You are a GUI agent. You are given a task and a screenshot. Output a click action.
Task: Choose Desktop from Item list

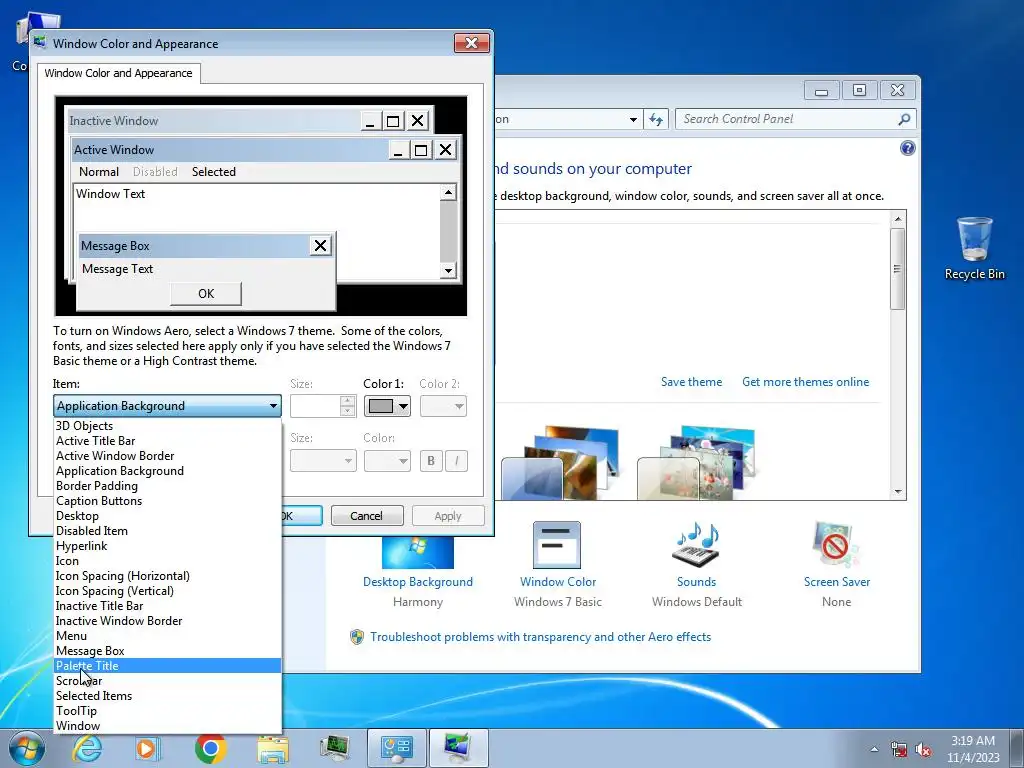167,516
